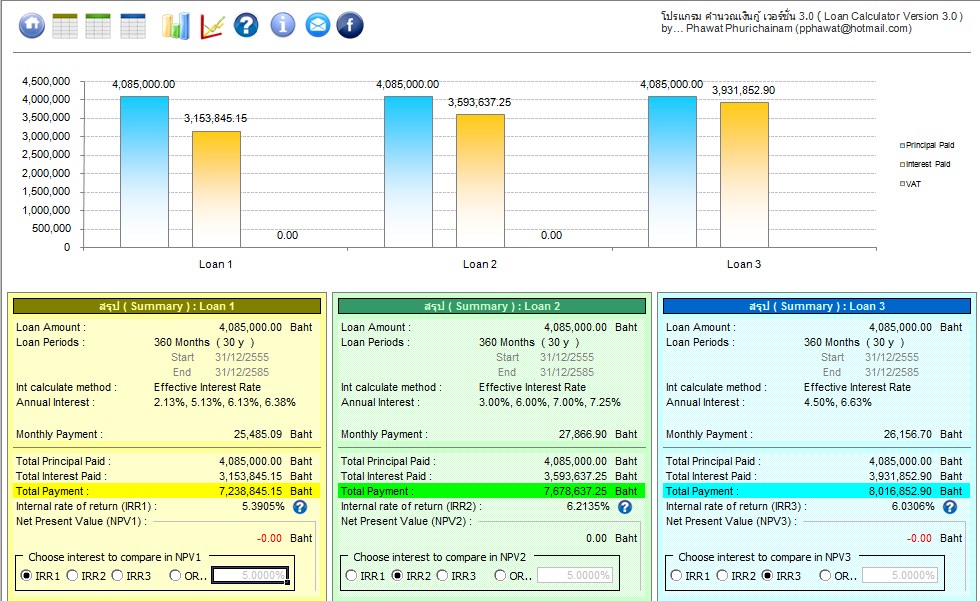
Task: Click the email envelope icon
Action: (317, 26)
